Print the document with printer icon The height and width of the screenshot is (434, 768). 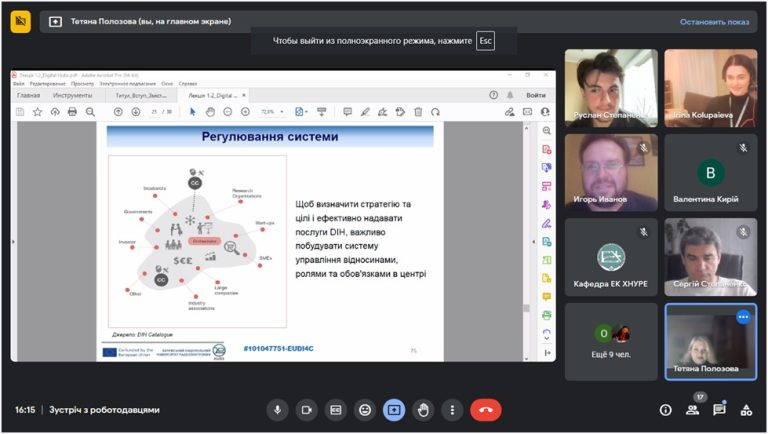point(72,112)
